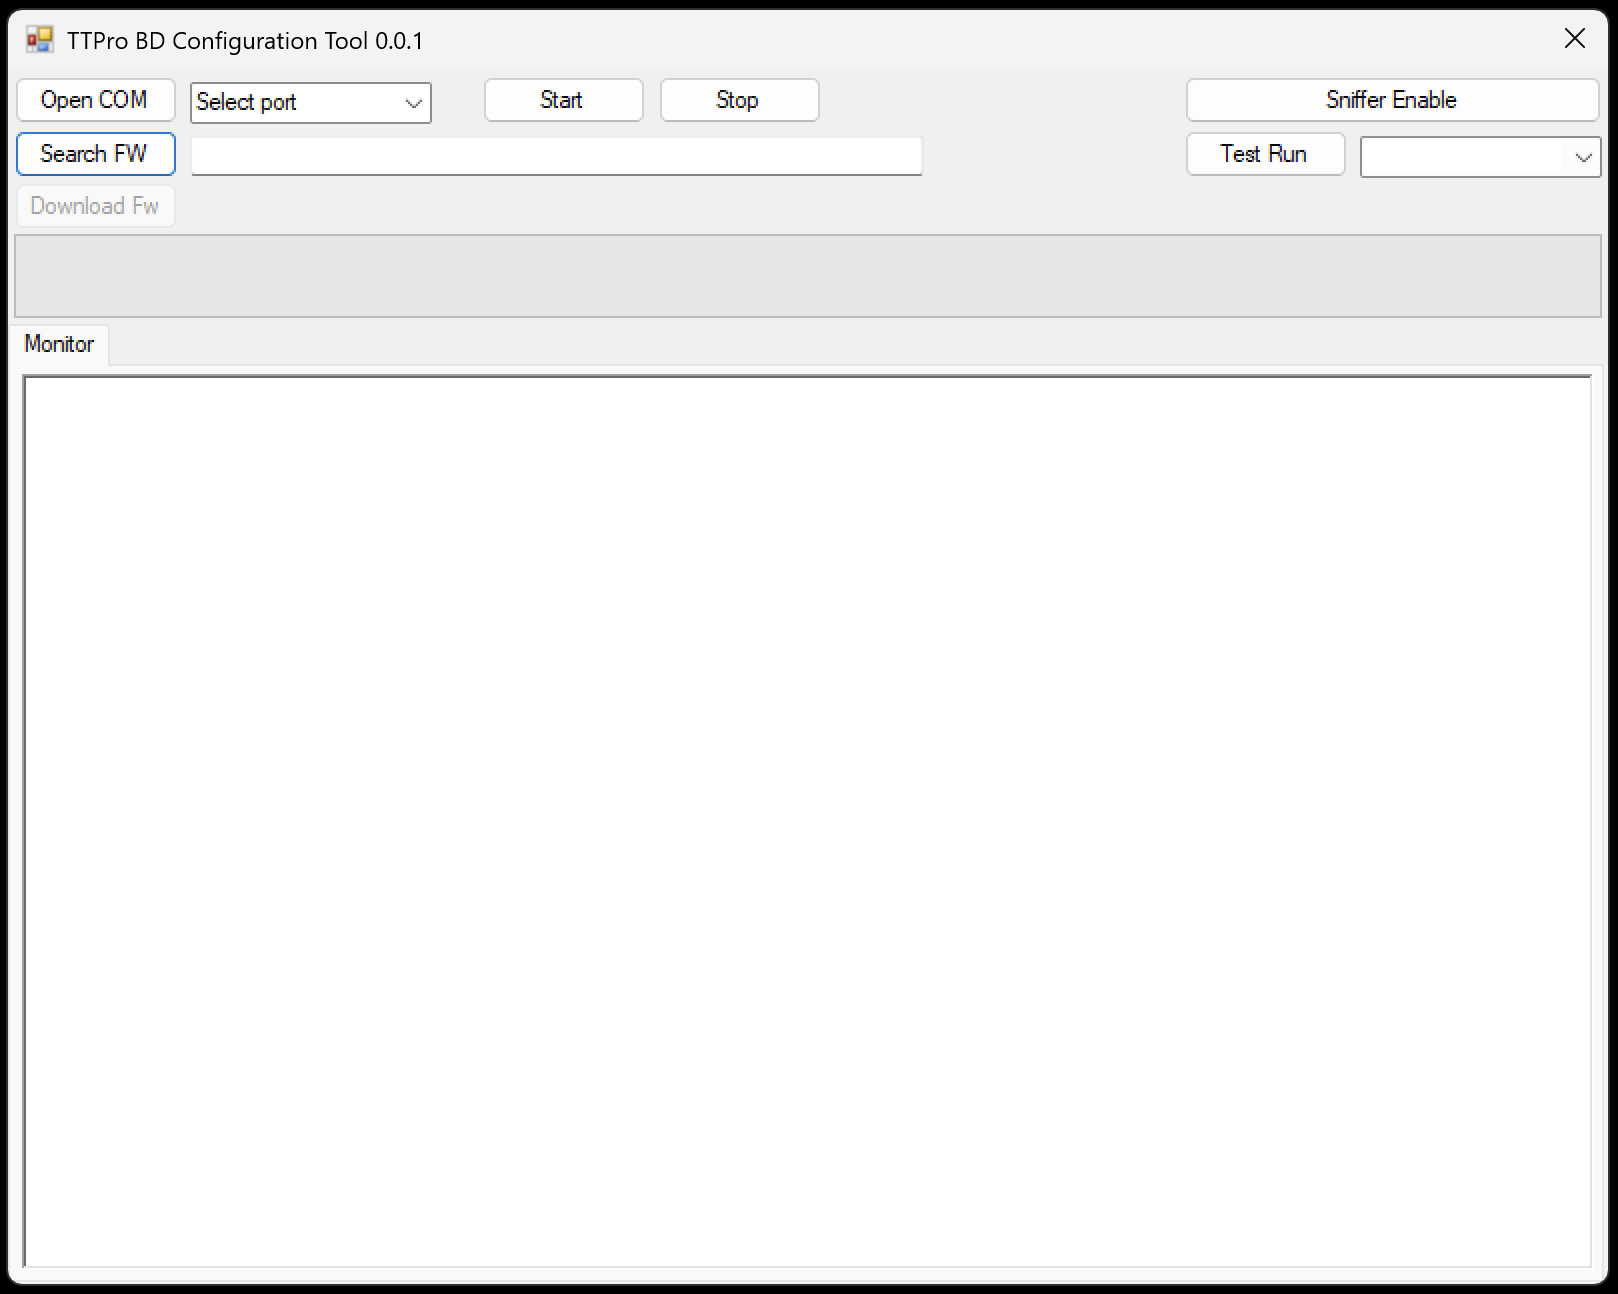Click the firmware path text field
The height and width of the screenshot is (1294, 1618).
tap(556, 156)
